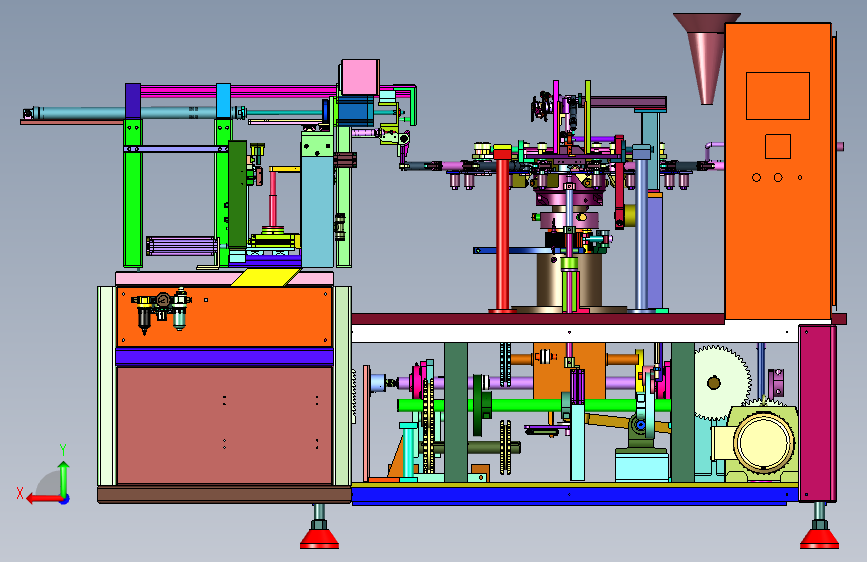Click the 'Y' axis label
867x562 pixels.
pos(63,450)
